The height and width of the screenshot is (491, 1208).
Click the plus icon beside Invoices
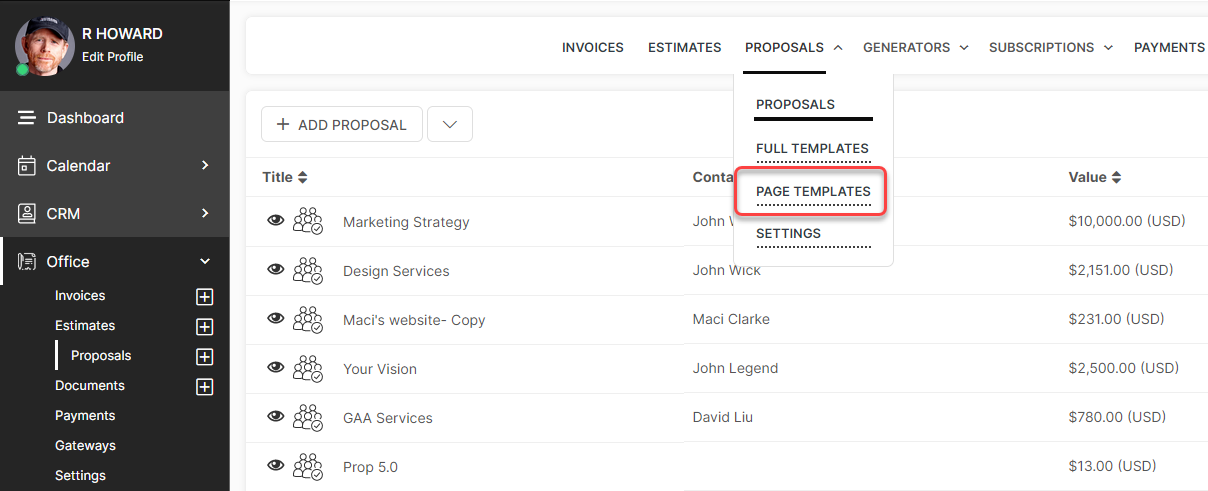205,297
